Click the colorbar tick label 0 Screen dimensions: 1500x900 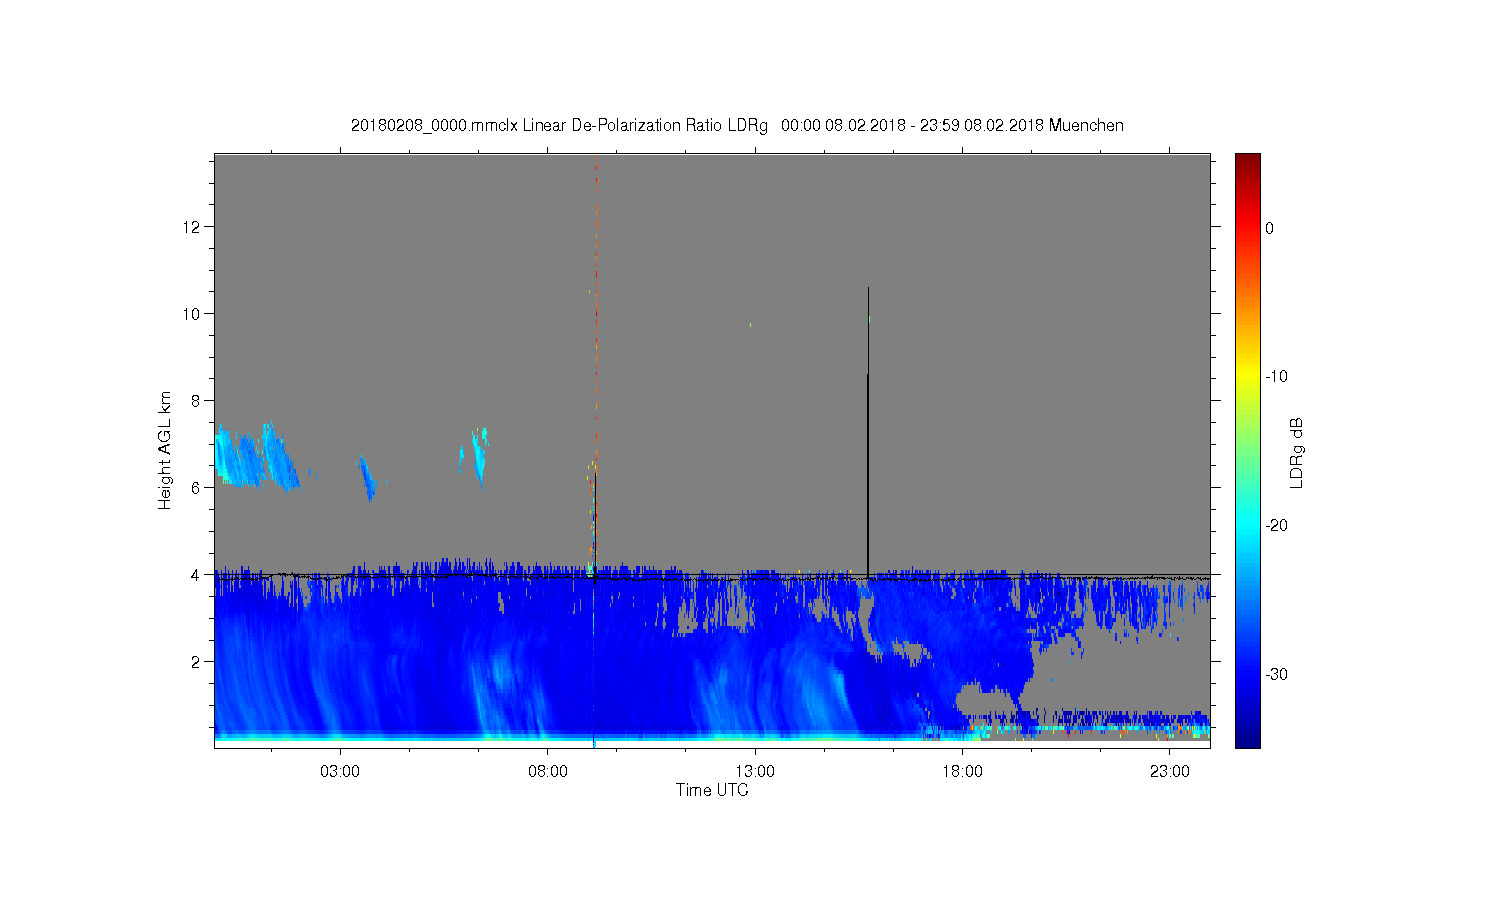[x=1270, y=228]
